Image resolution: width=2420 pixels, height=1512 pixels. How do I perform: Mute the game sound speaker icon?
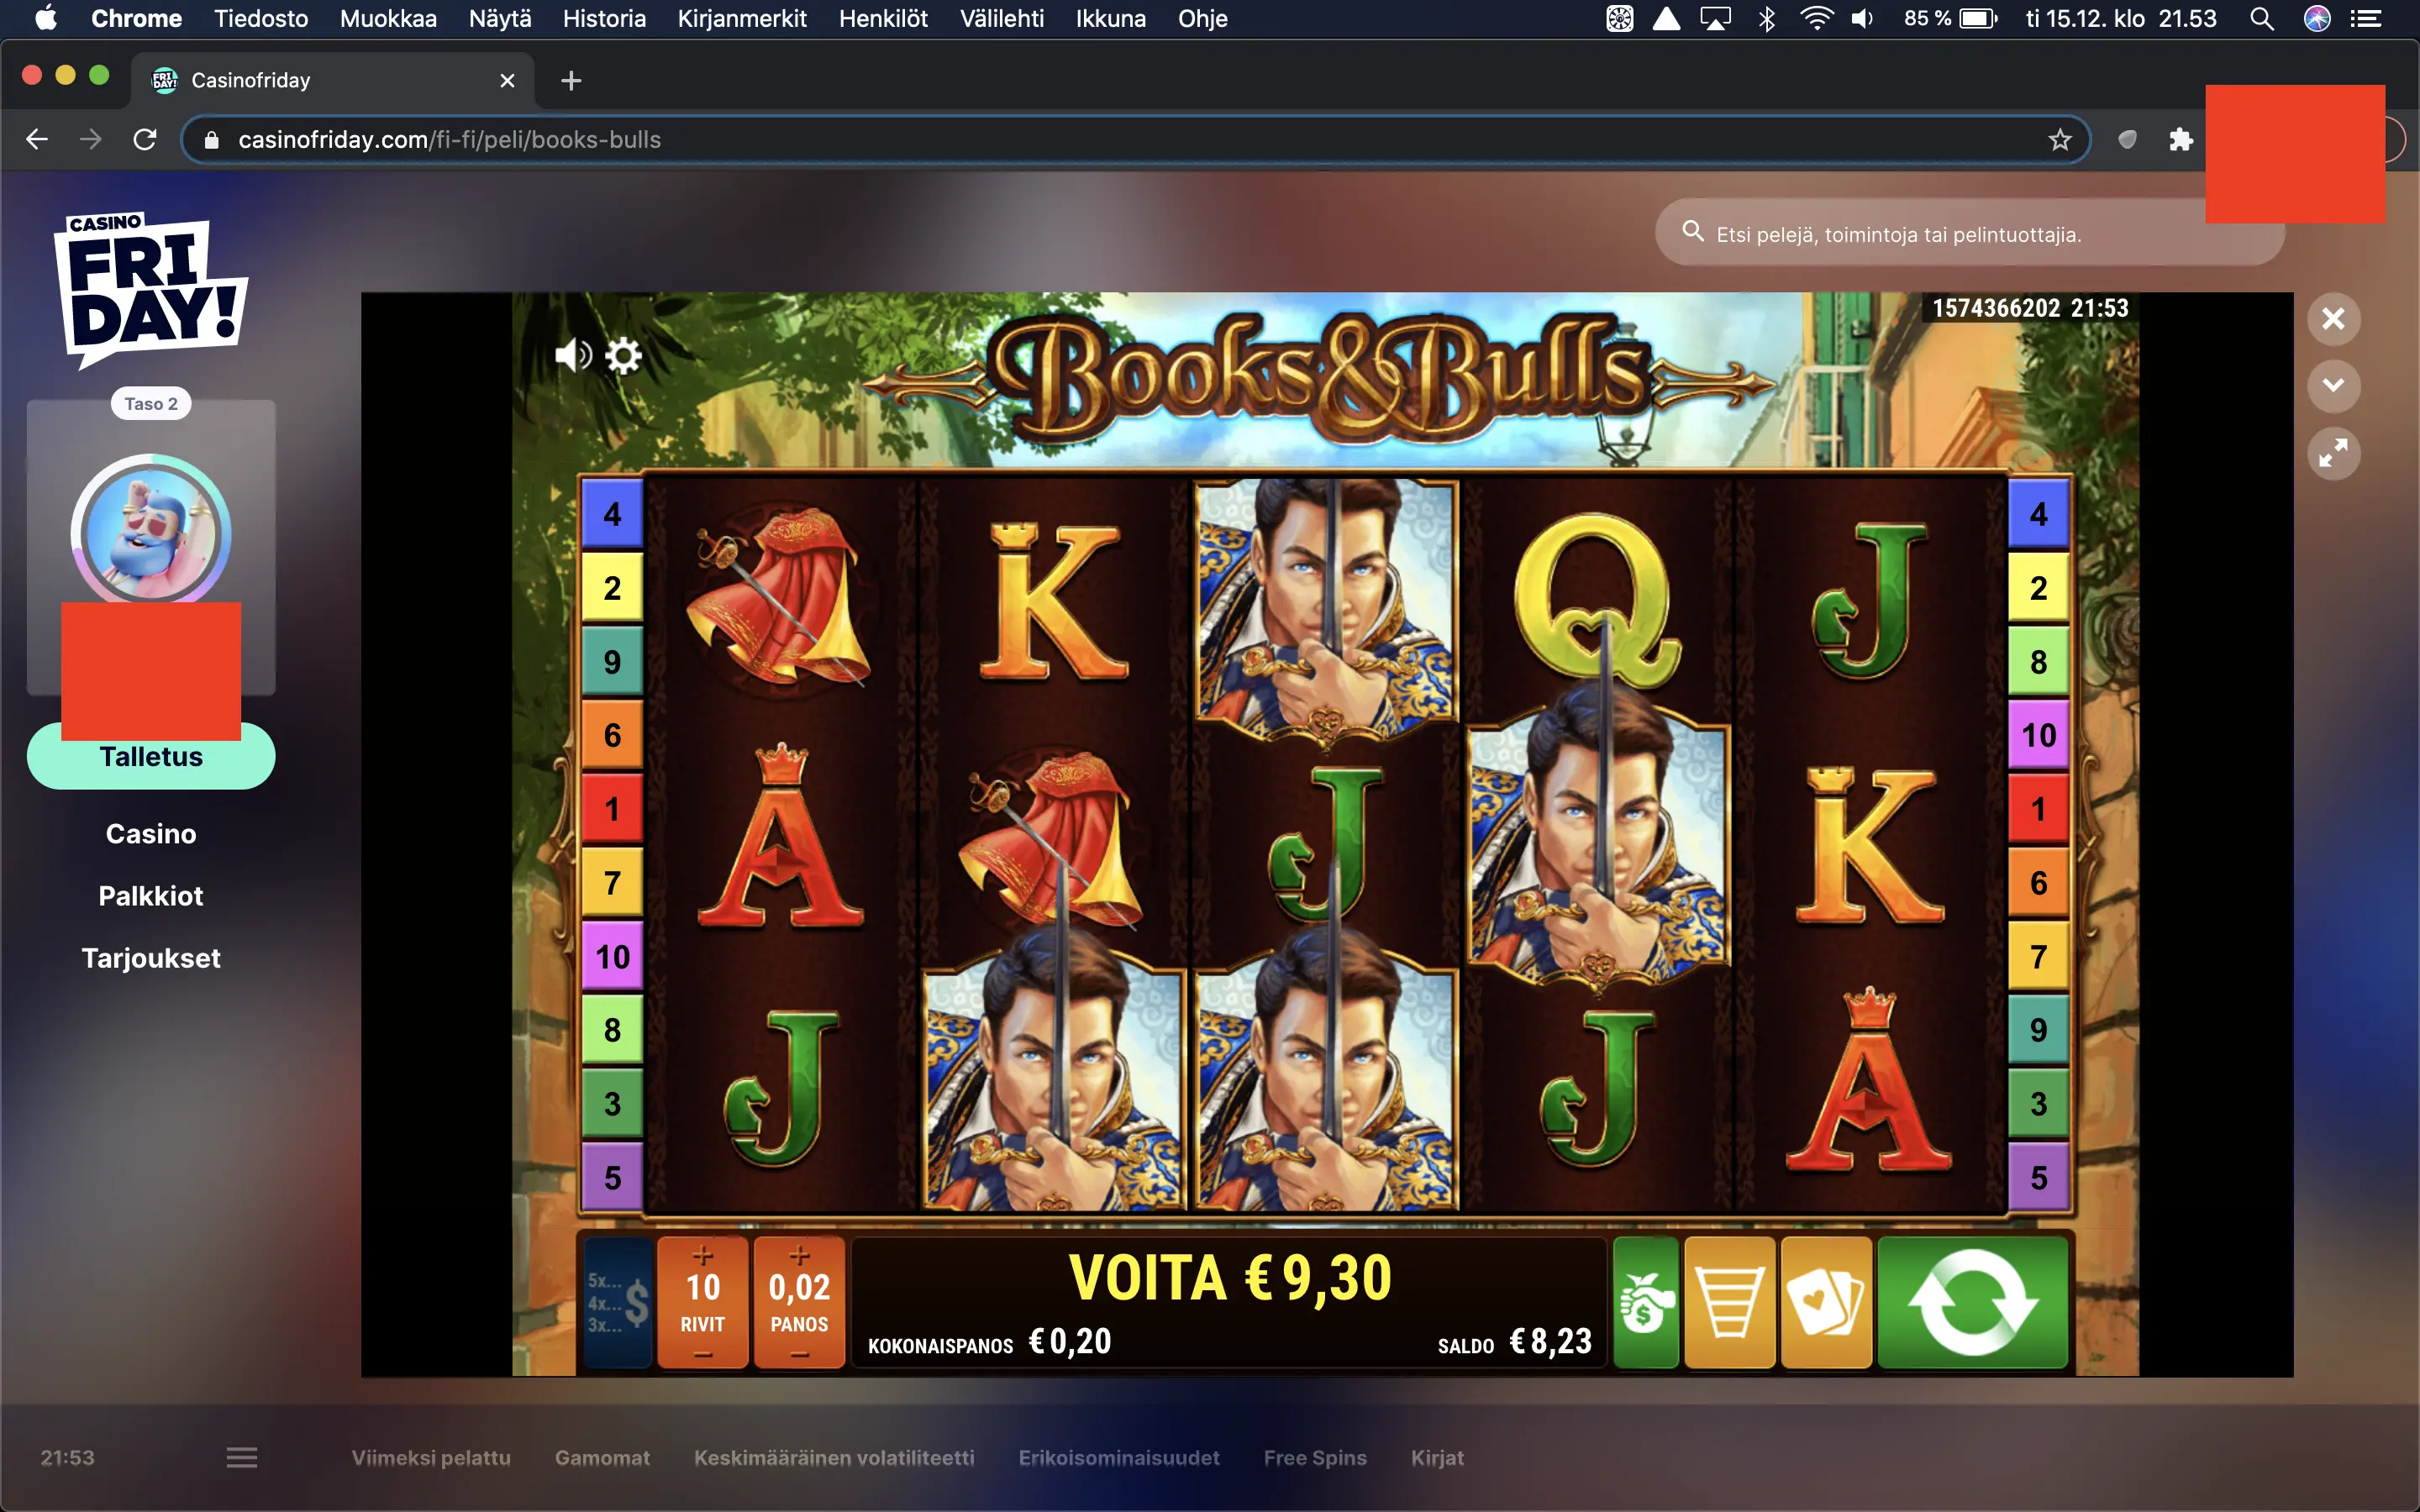pos(573,355)
